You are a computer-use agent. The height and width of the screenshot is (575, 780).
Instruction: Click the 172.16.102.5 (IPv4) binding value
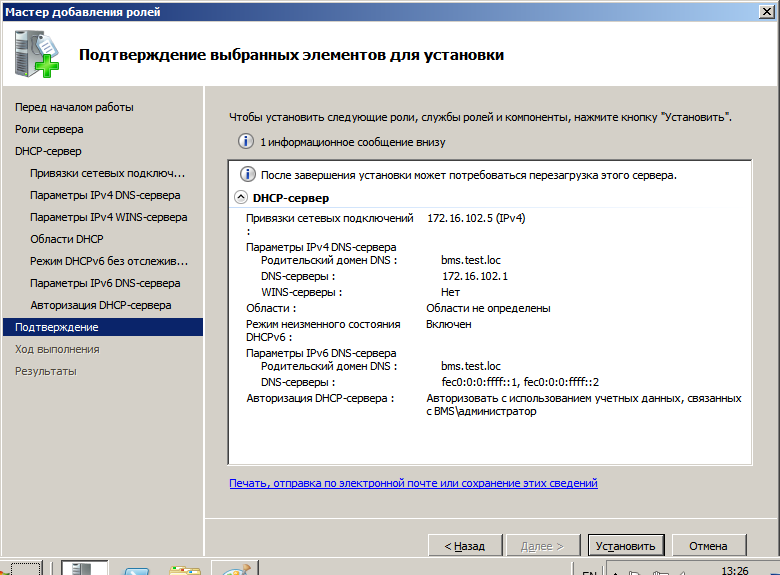click(x=476, y=218)
